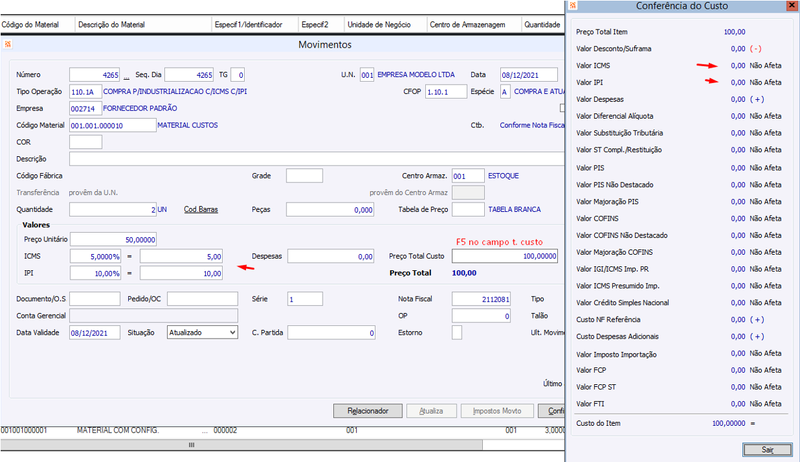This screenshot has height=462, width=800.
Task: Focus the Número input field
Action: (94, 75)
